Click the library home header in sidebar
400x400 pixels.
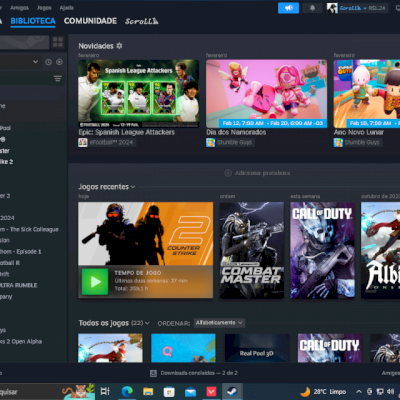pyautogui.click(x=33, y=91)
